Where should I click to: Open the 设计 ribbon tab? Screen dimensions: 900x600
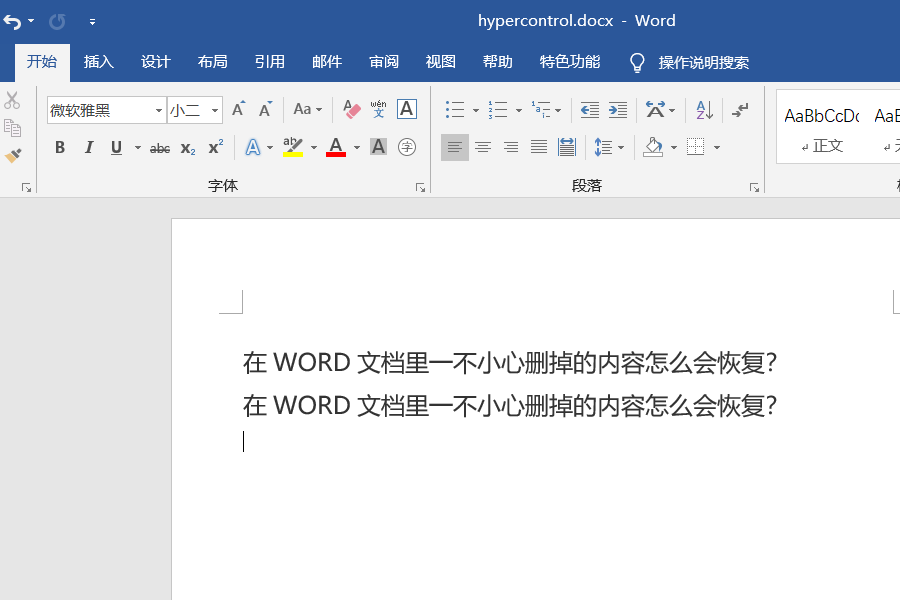[156, 61]
